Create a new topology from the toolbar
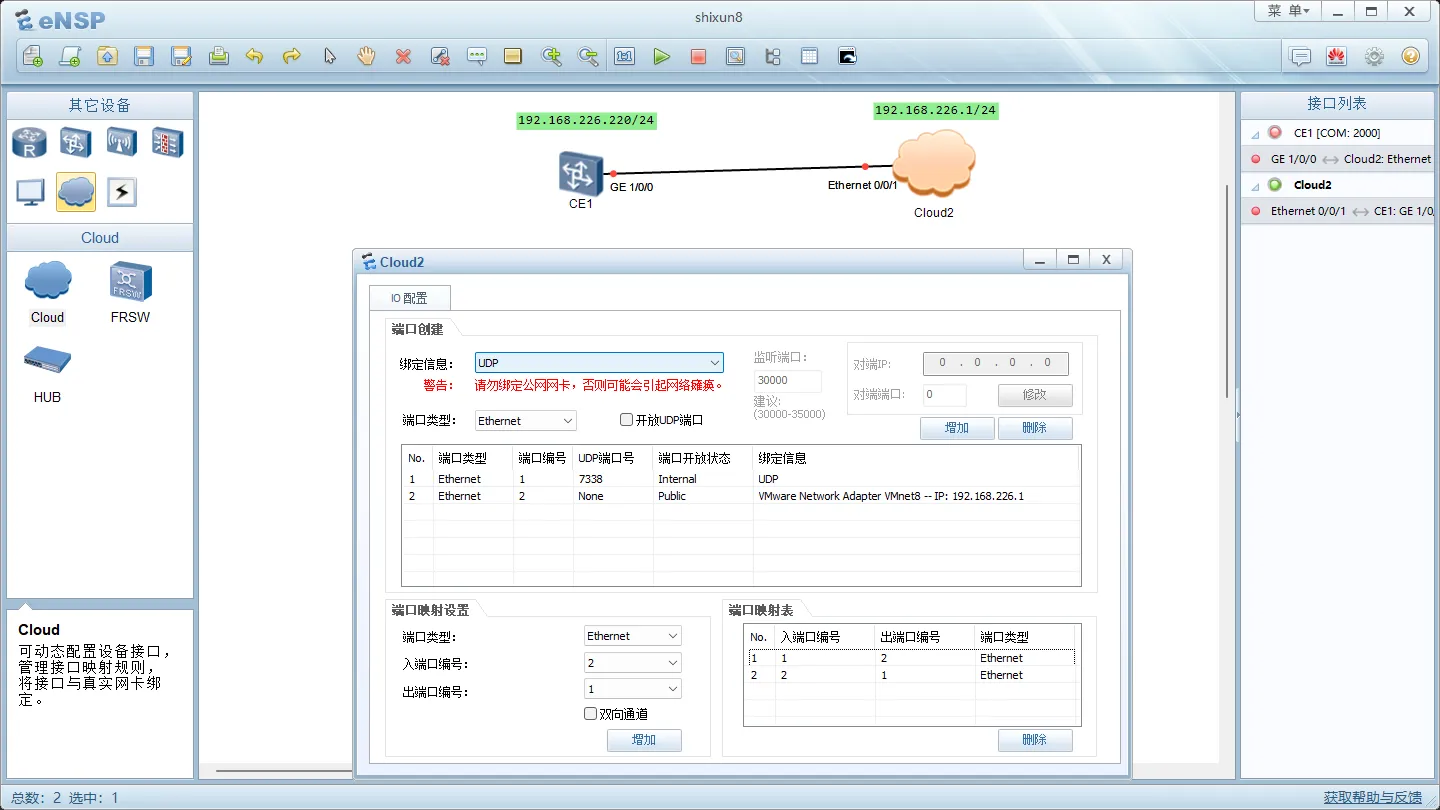The image size is (1440, 810). (x=33, y=56)
